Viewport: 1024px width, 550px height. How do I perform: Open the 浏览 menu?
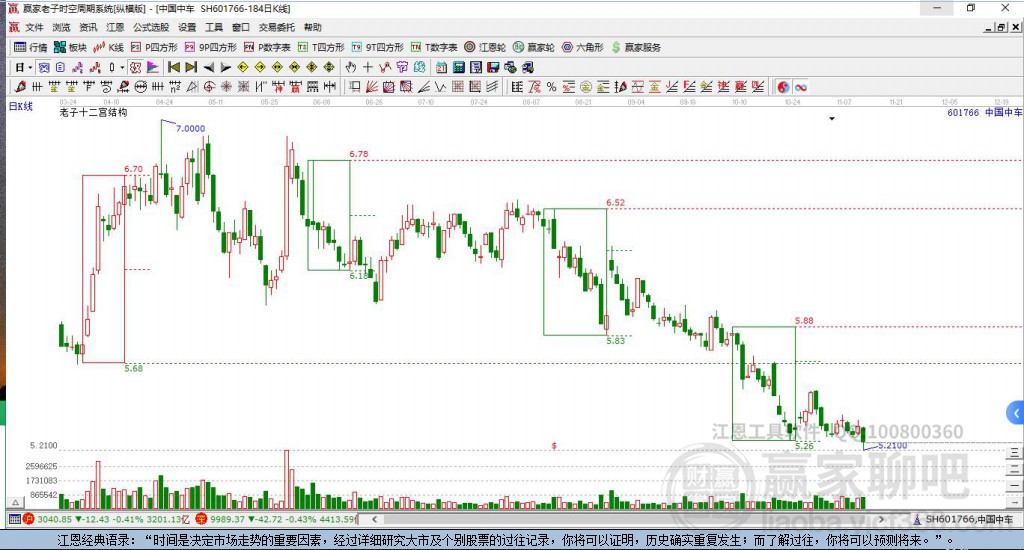61,27
